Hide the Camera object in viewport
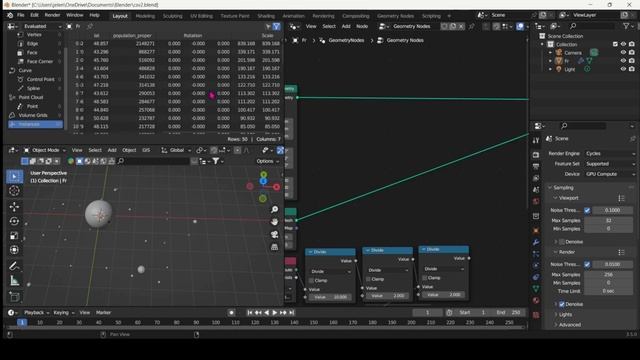The width and height of the screenshot is (640, 360). coord(623,53)
